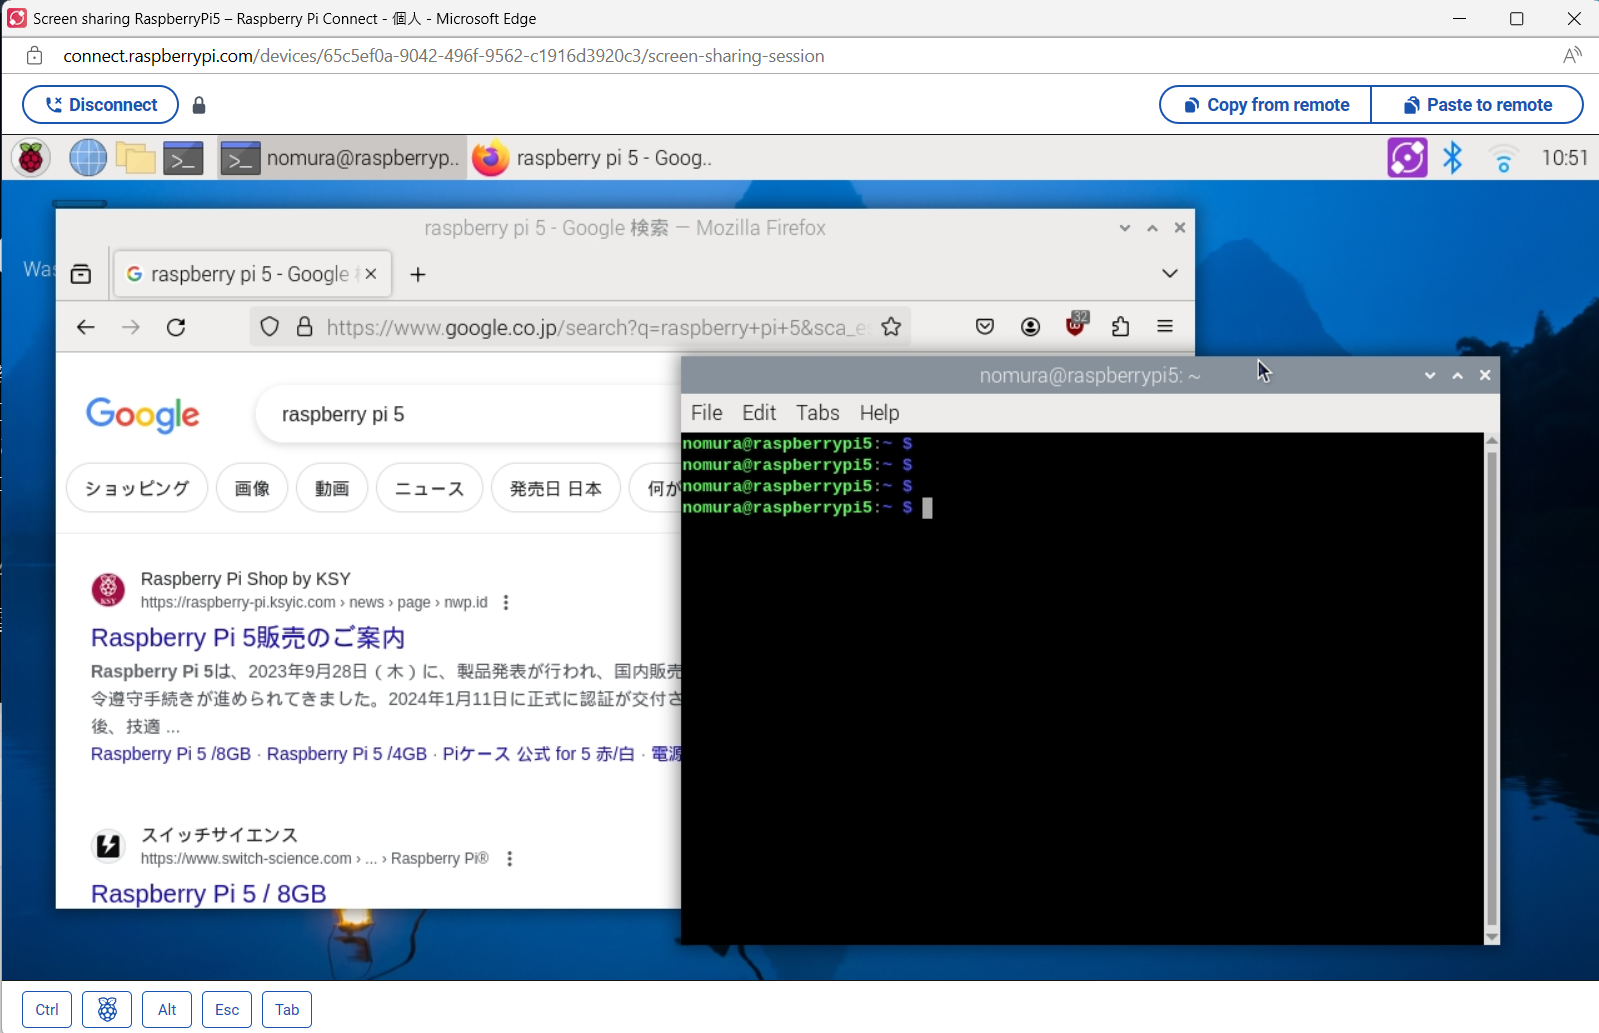The image size is (1599, 1033).
Task: Open the Firefox account icon
Action: [1030, 326]
